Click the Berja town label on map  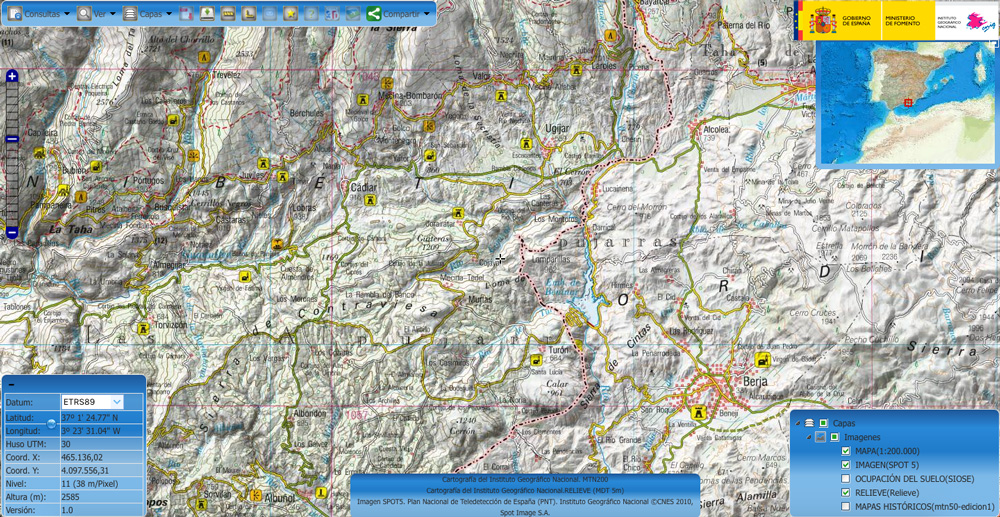pyautogui.click(x=755, y=381)
